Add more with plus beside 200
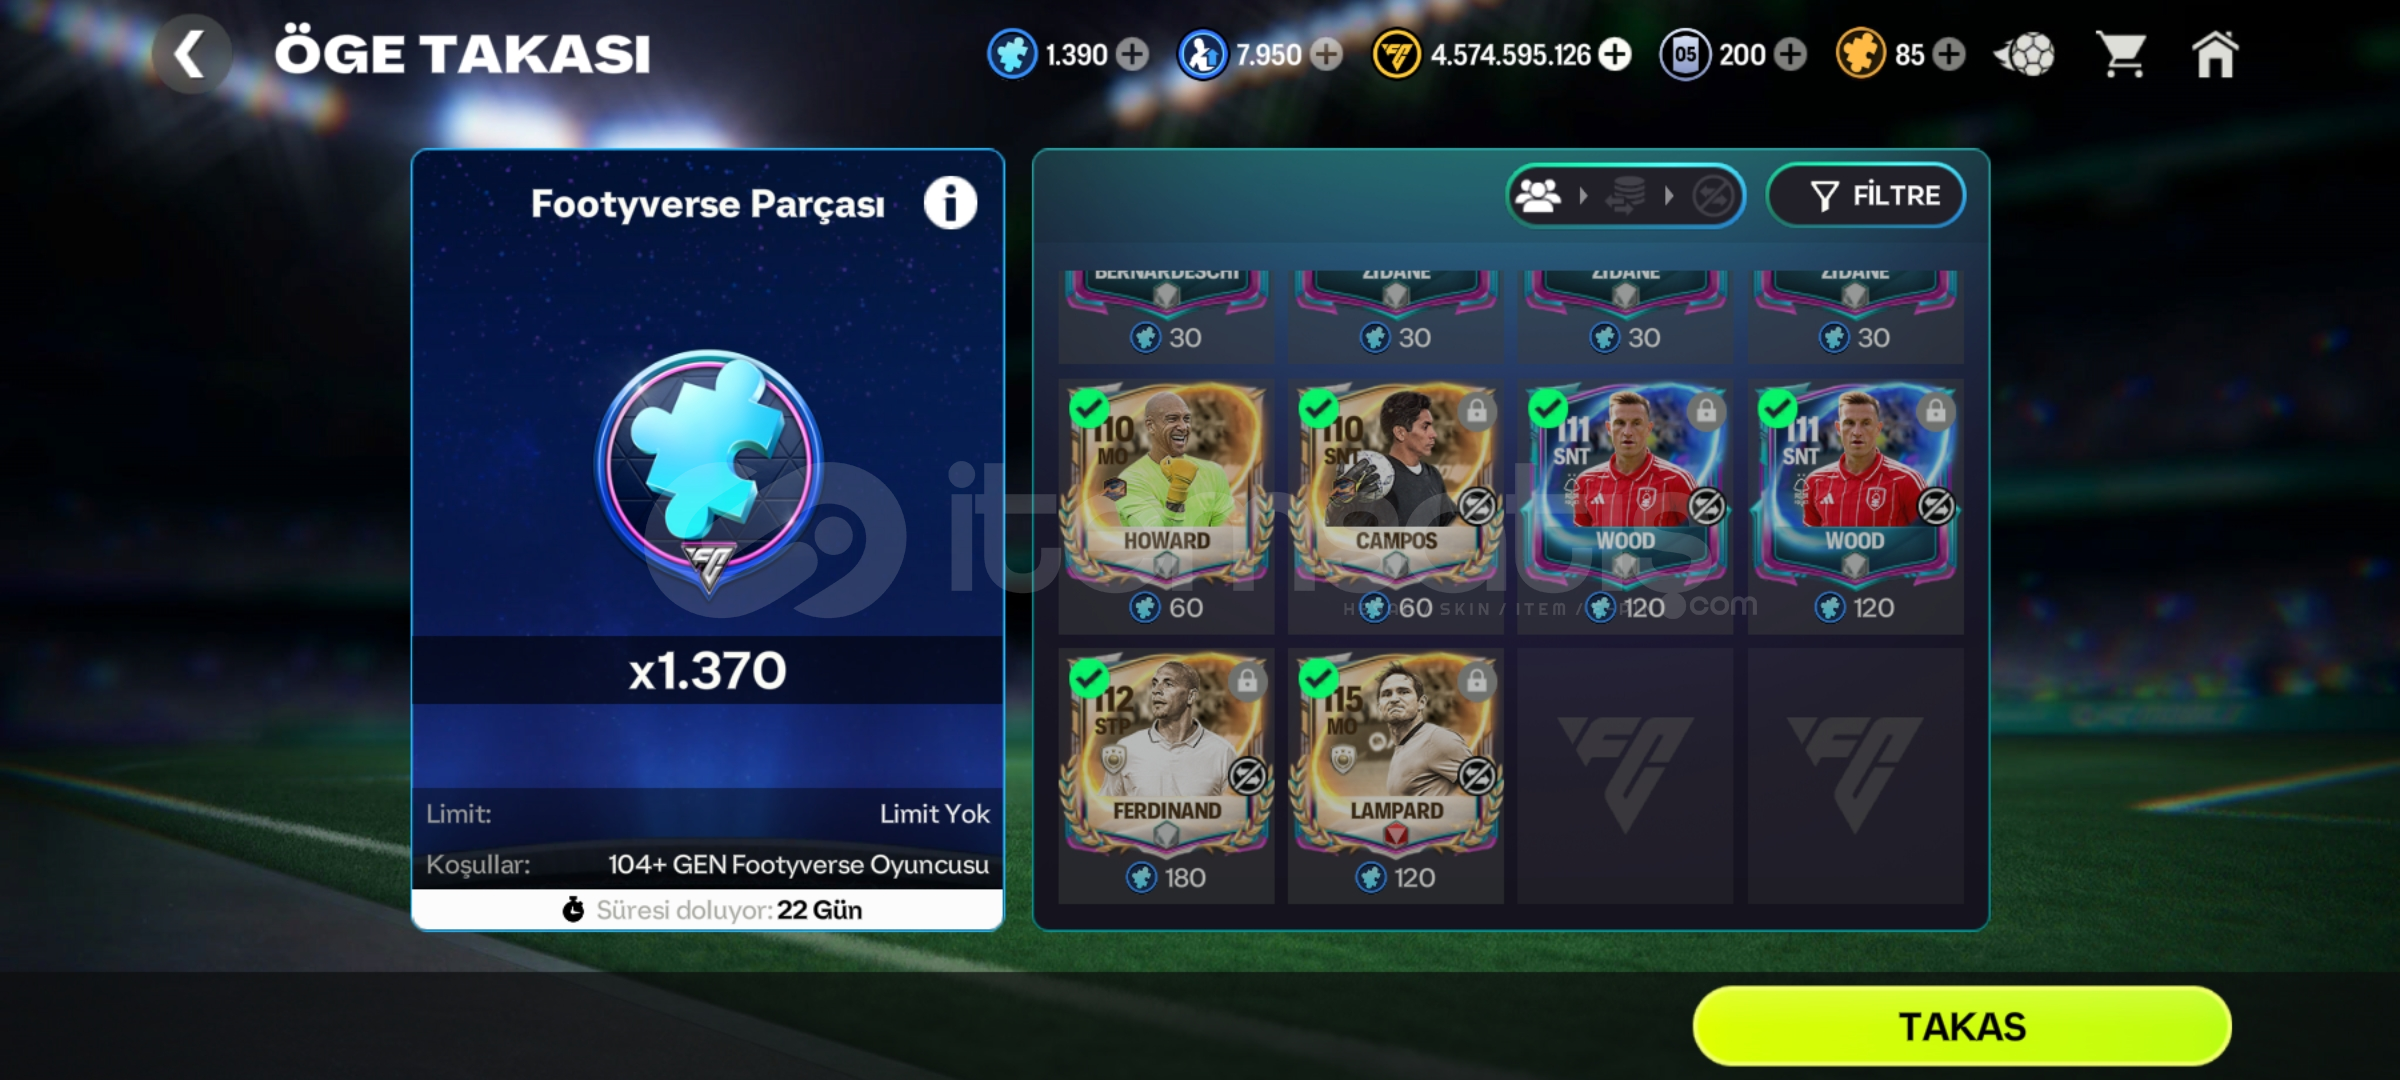The height and width of the screenshot is (1080, 2400). 1791,55
